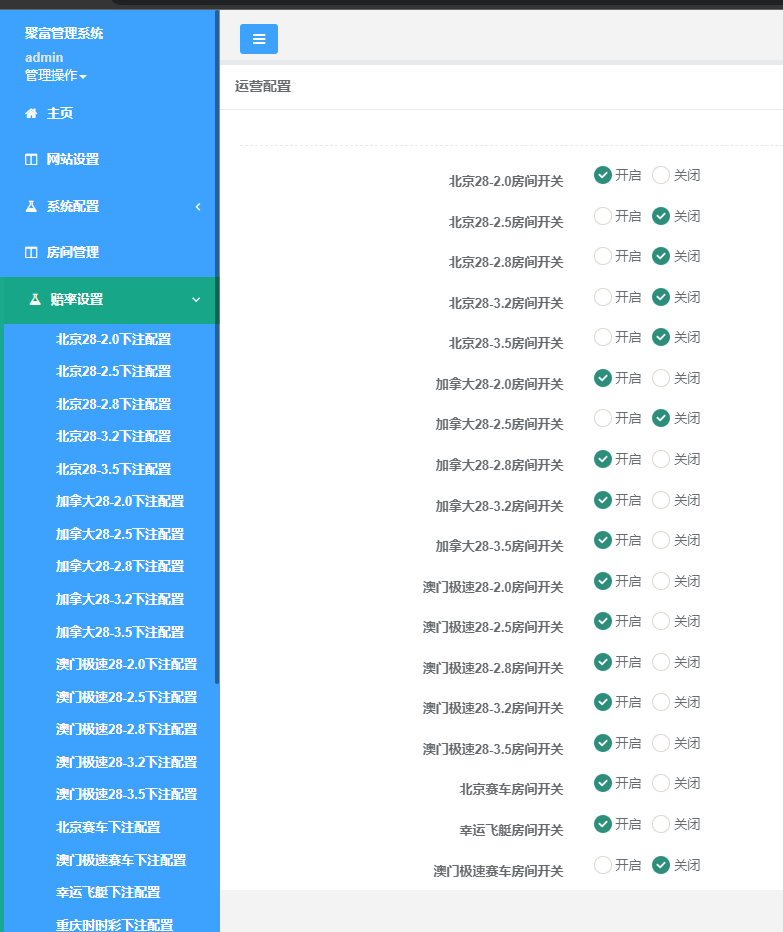Set 加拿大28-2.0房间开关 to 关闭
783x932 pixels.
click(x=661, y=378)
